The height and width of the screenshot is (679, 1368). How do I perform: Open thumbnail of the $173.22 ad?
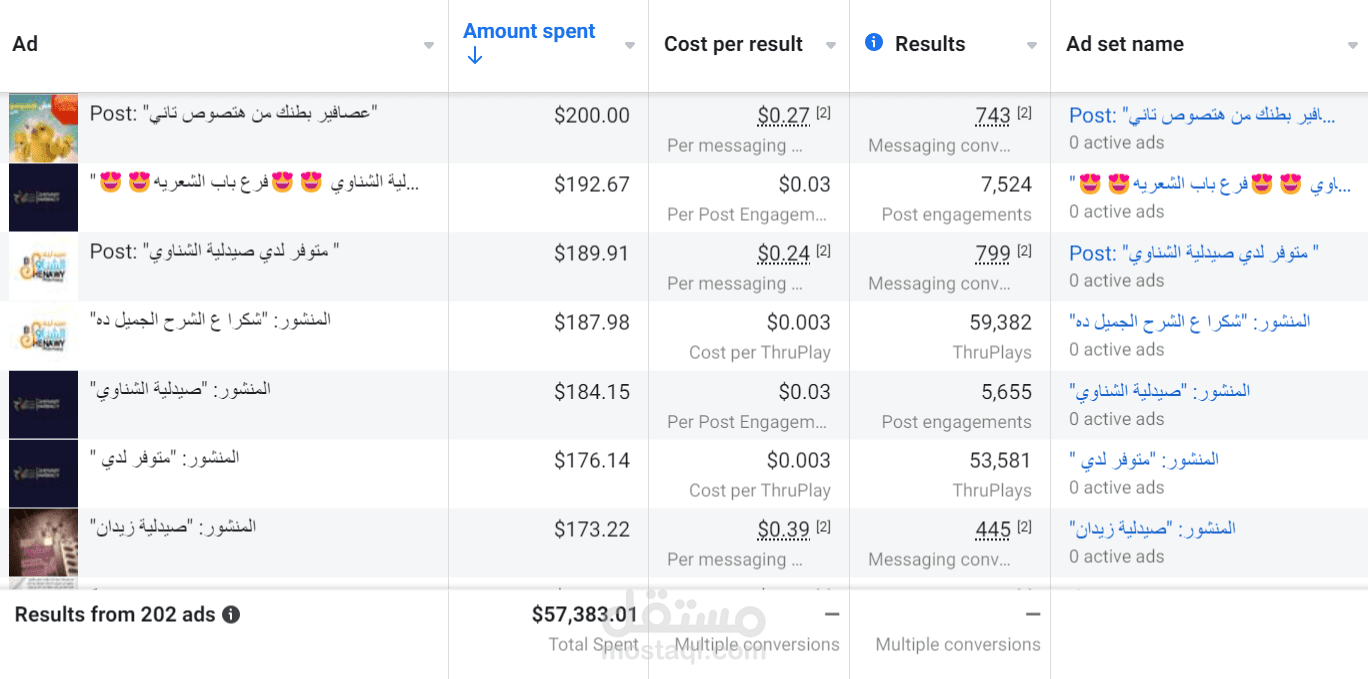click(x=43, y=542)
